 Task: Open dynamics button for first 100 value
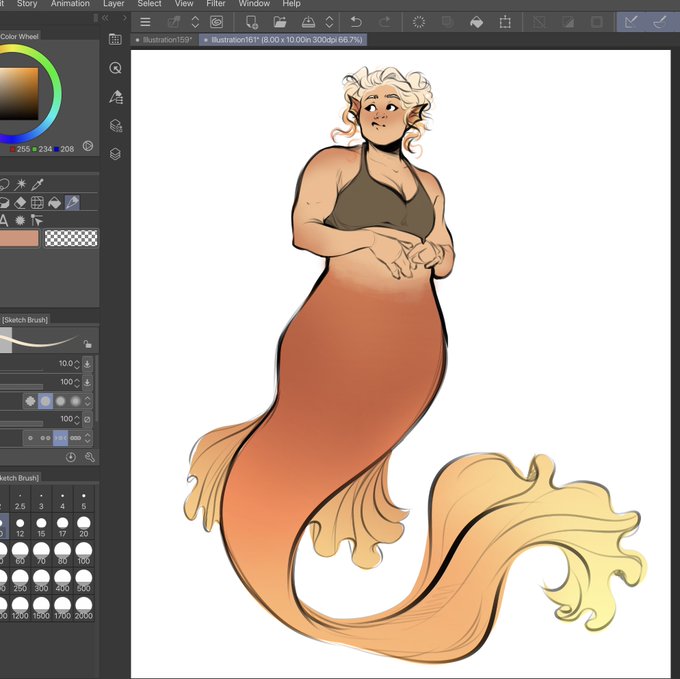(x=87, y=382)
